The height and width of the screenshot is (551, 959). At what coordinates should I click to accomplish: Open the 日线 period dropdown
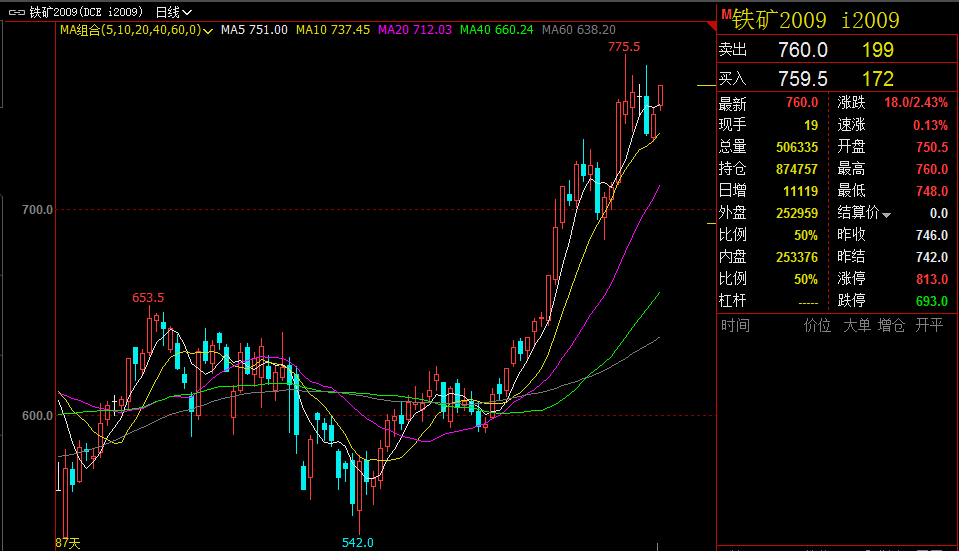point(173,12)
